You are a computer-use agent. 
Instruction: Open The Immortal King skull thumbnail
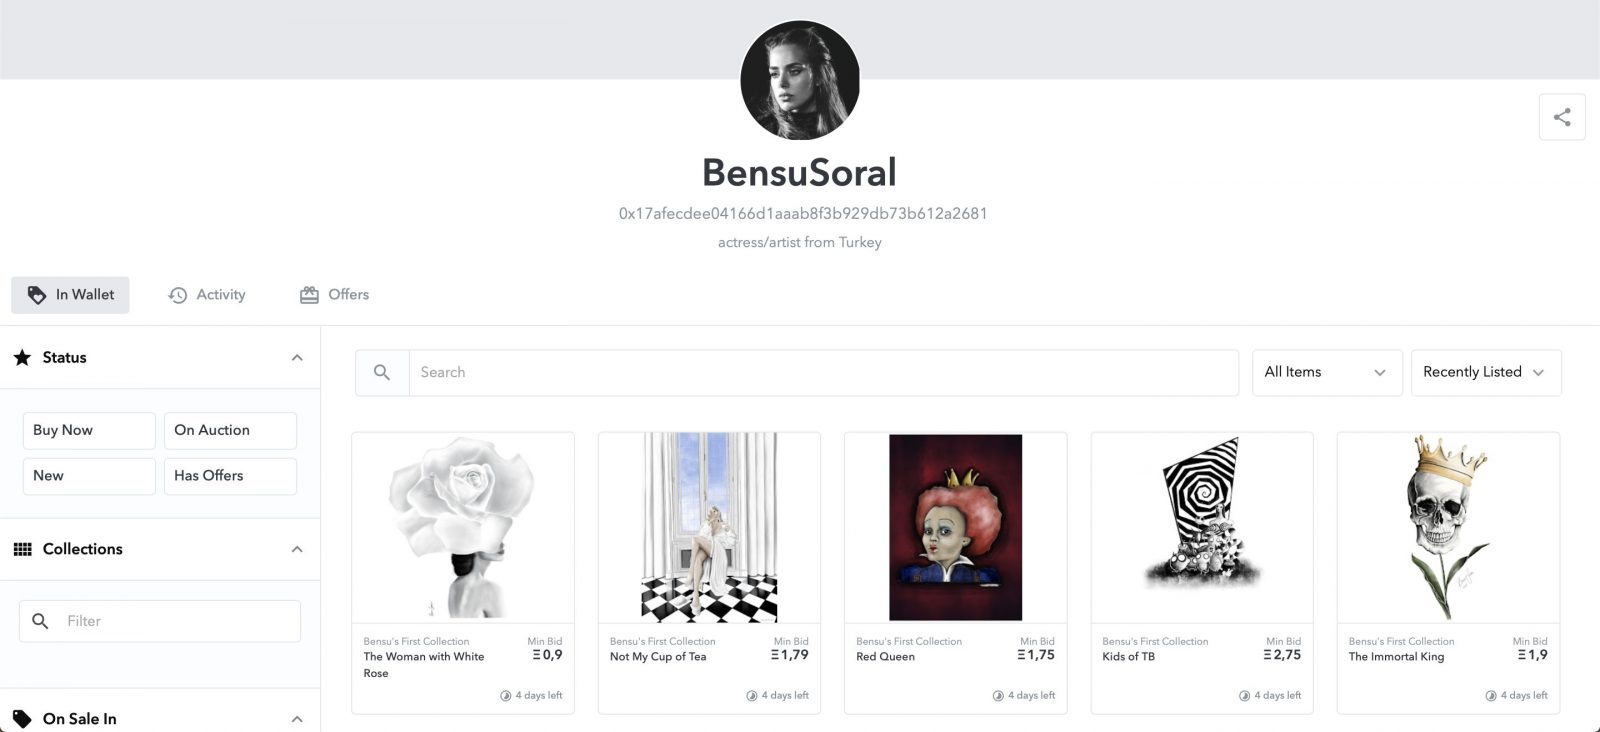[x=1448, y=527]
